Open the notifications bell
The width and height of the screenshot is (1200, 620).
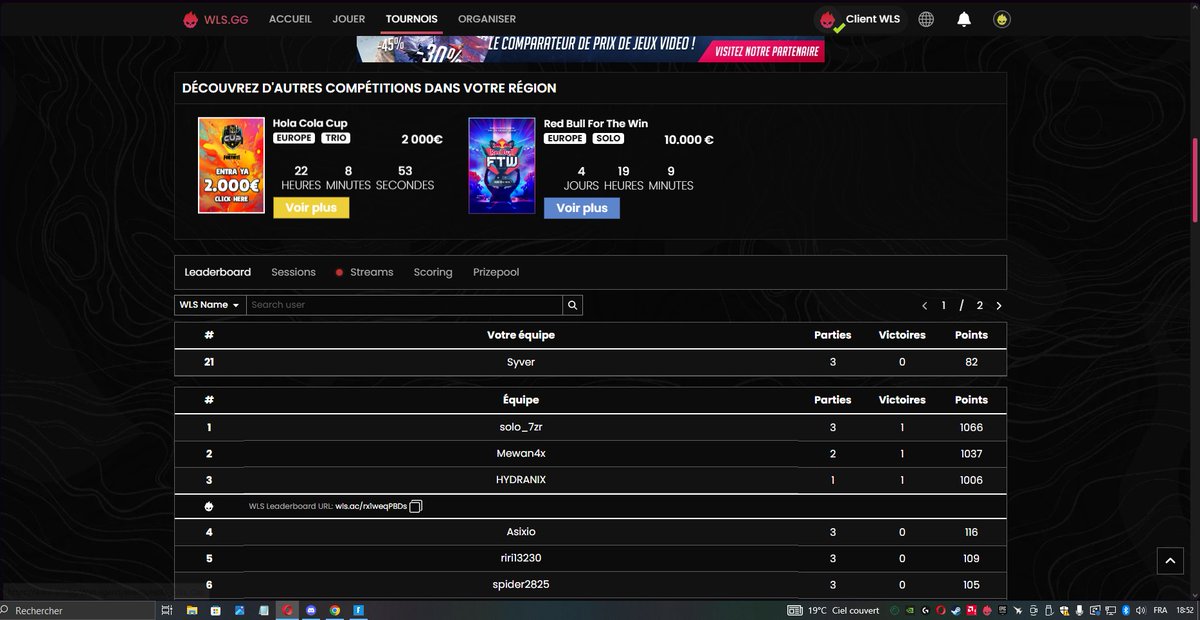[x=964, y=19]
